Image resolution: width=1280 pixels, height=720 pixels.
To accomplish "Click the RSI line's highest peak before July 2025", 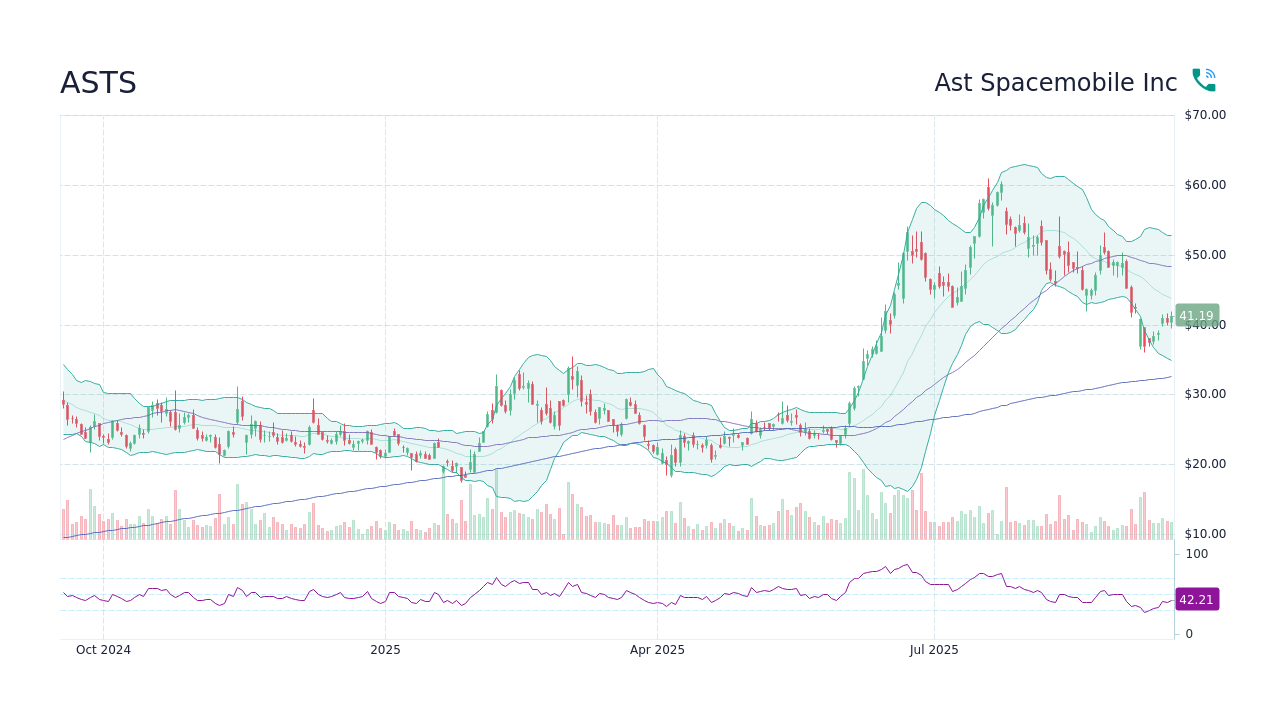I will click(x=906, y=565).
